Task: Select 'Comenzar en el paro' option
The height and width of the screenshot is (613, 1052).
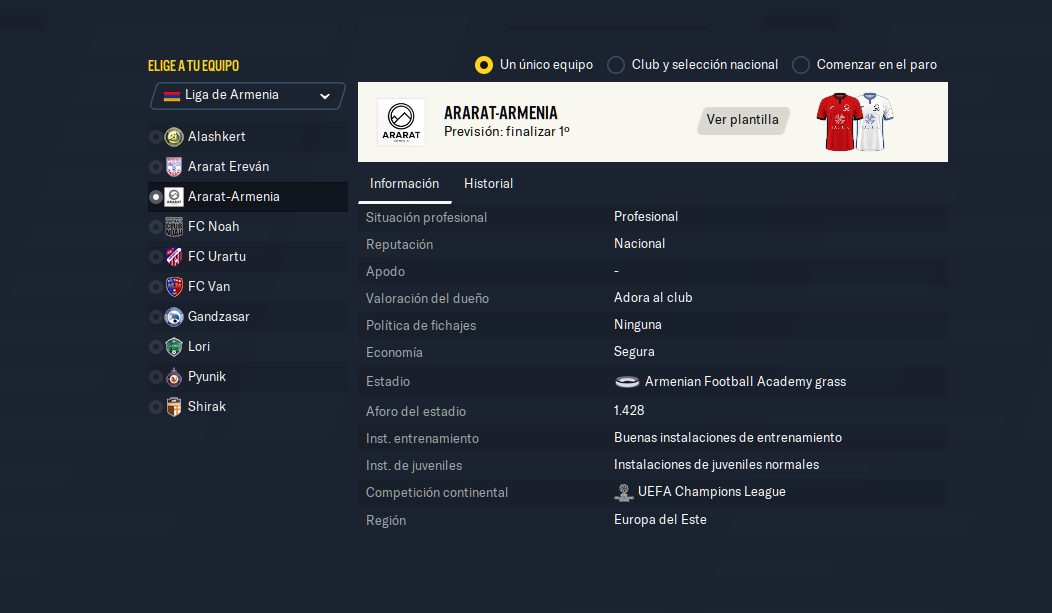Action: (801, 65)
